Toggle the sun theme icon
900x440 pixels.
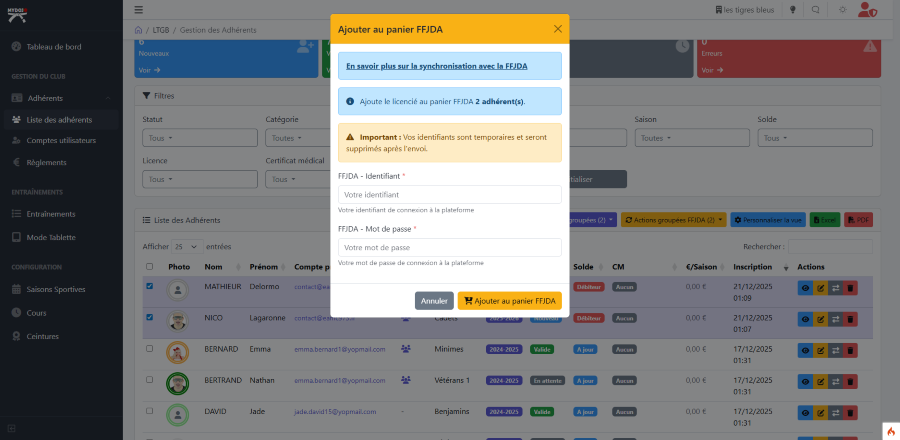[x=842, y=10]
